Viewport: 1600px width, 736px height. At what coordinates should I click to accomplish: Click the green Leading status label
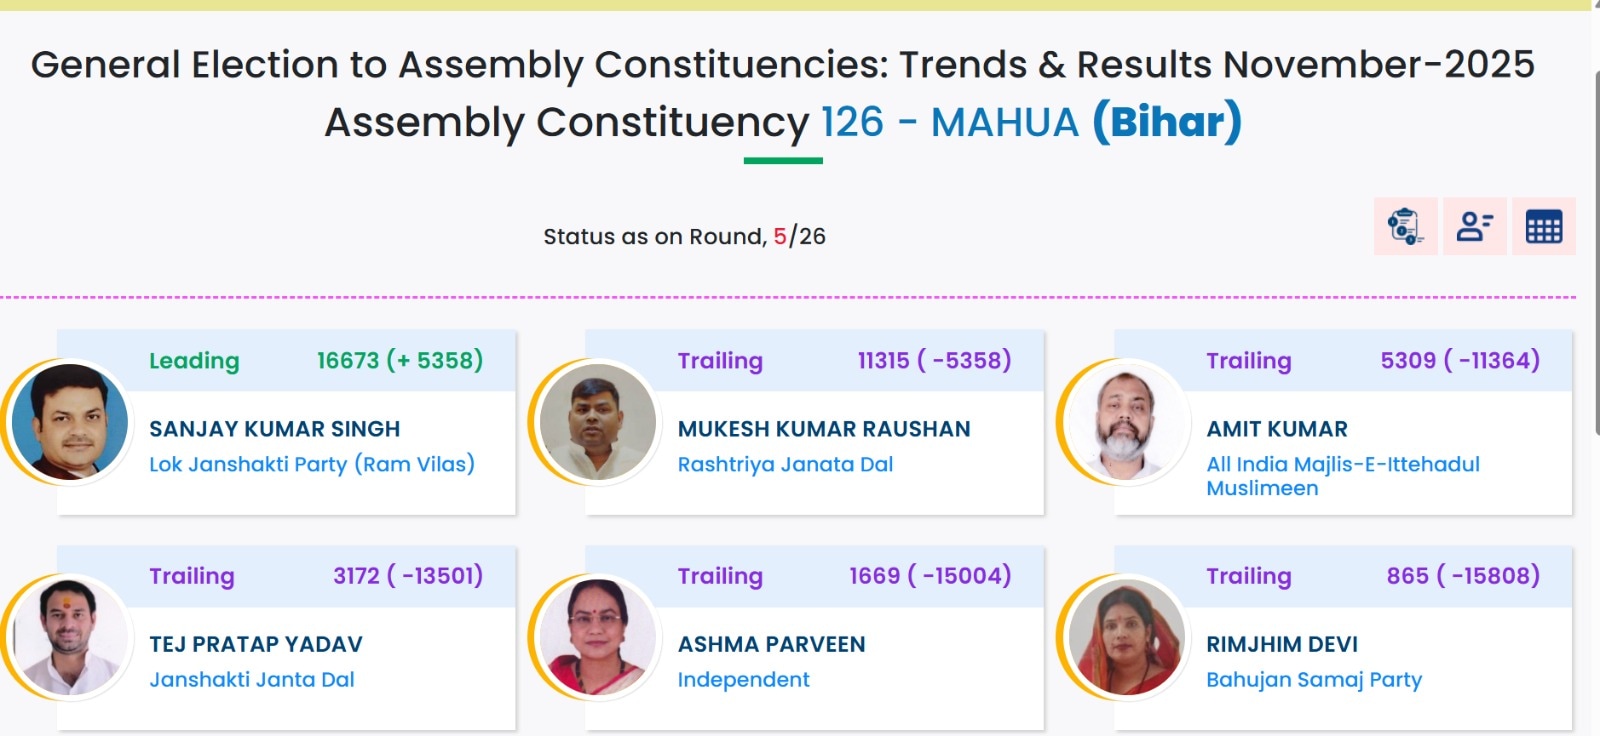point(194,361)
